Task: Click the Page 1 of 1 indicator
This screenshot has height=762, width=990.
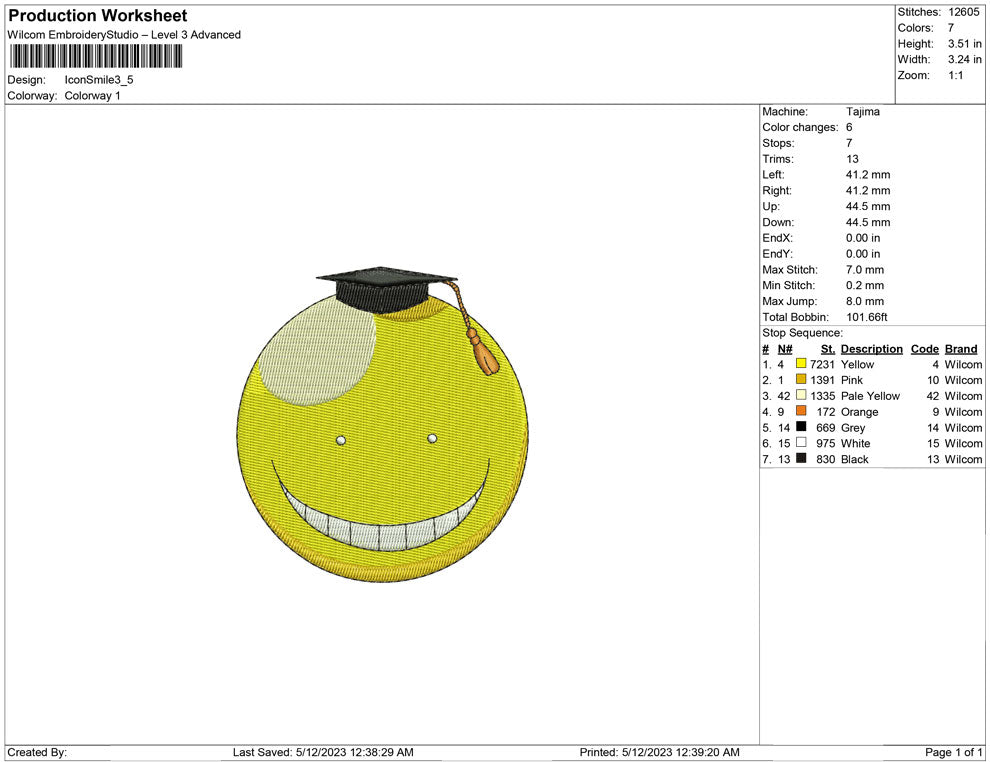Action: (954, 752)
